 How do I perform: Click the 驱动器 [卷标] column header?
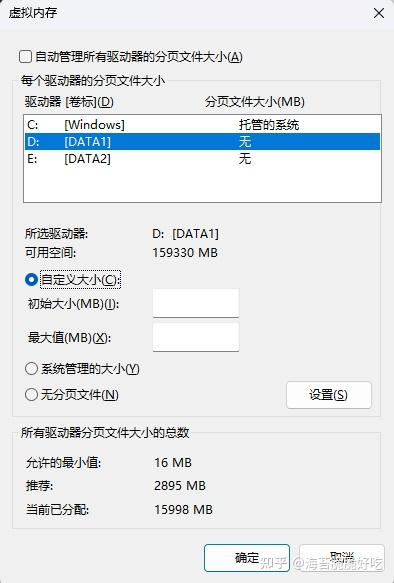69,102
